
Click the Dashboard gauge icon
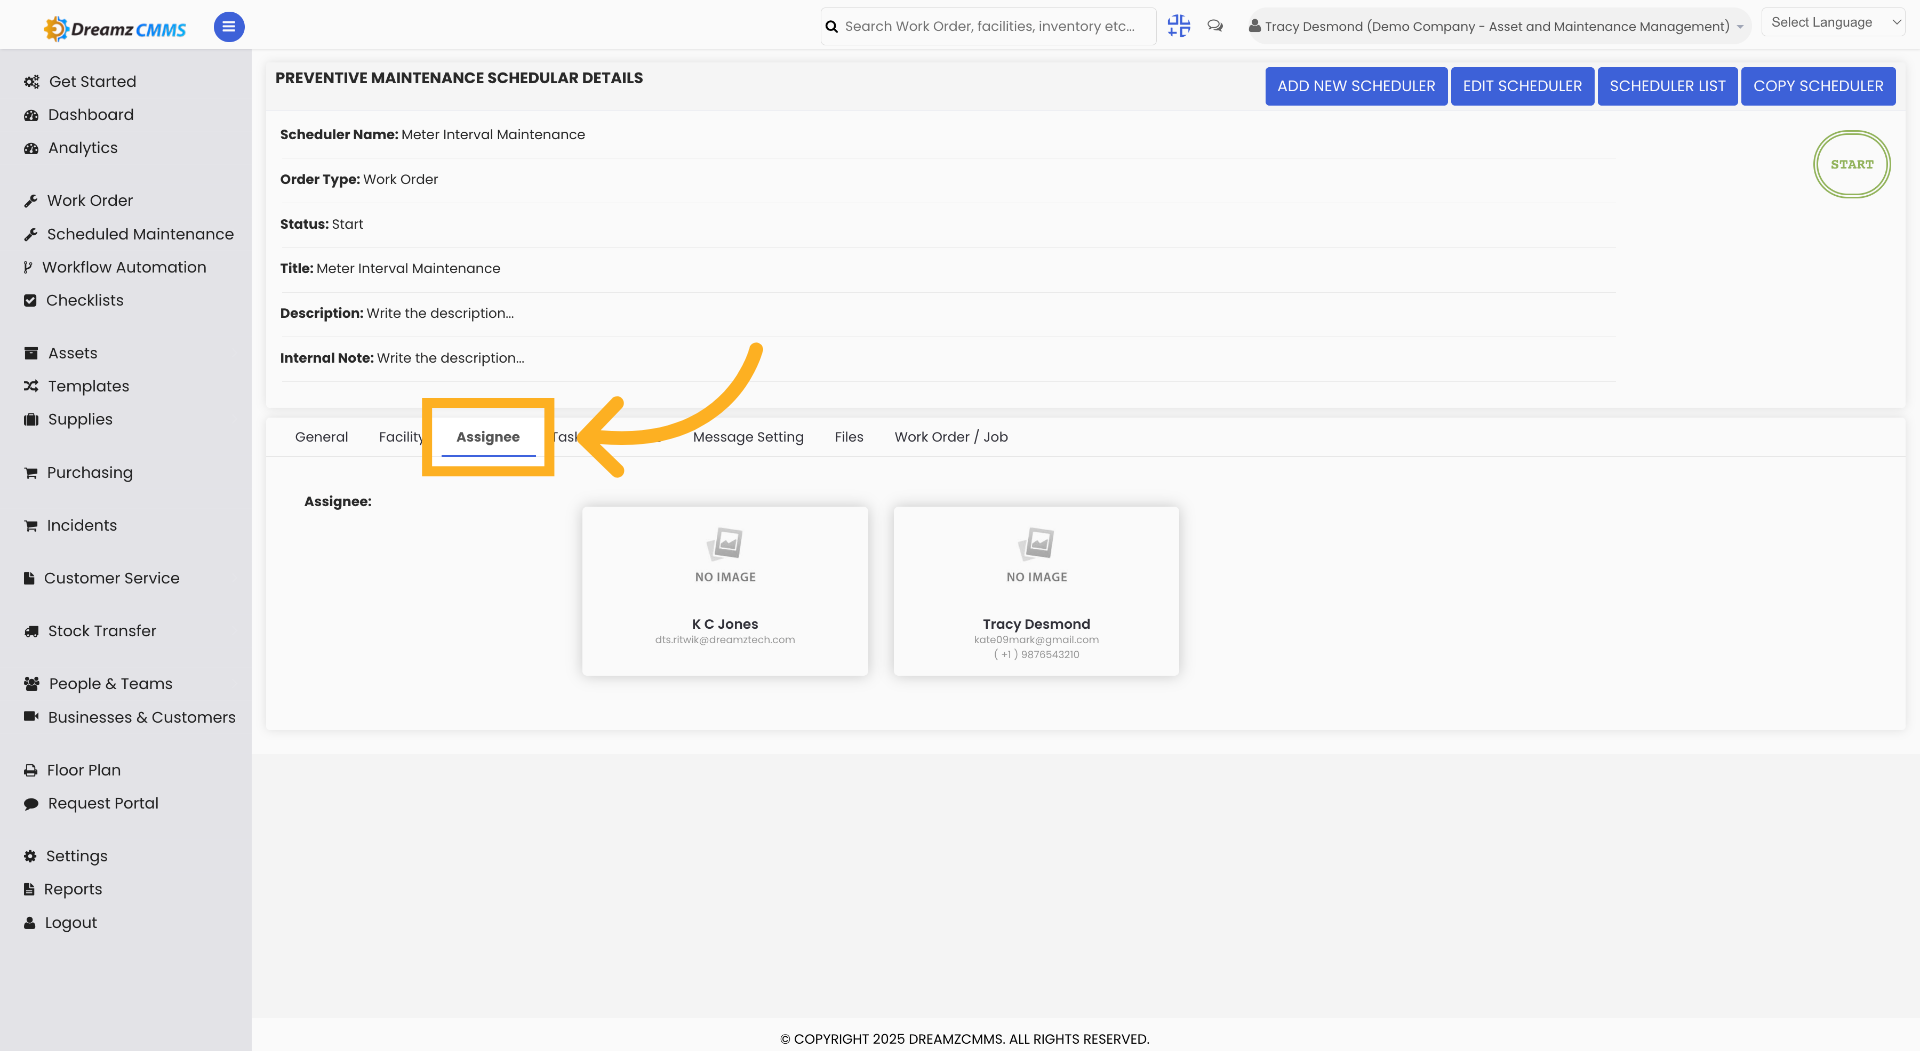pos(31,115)
